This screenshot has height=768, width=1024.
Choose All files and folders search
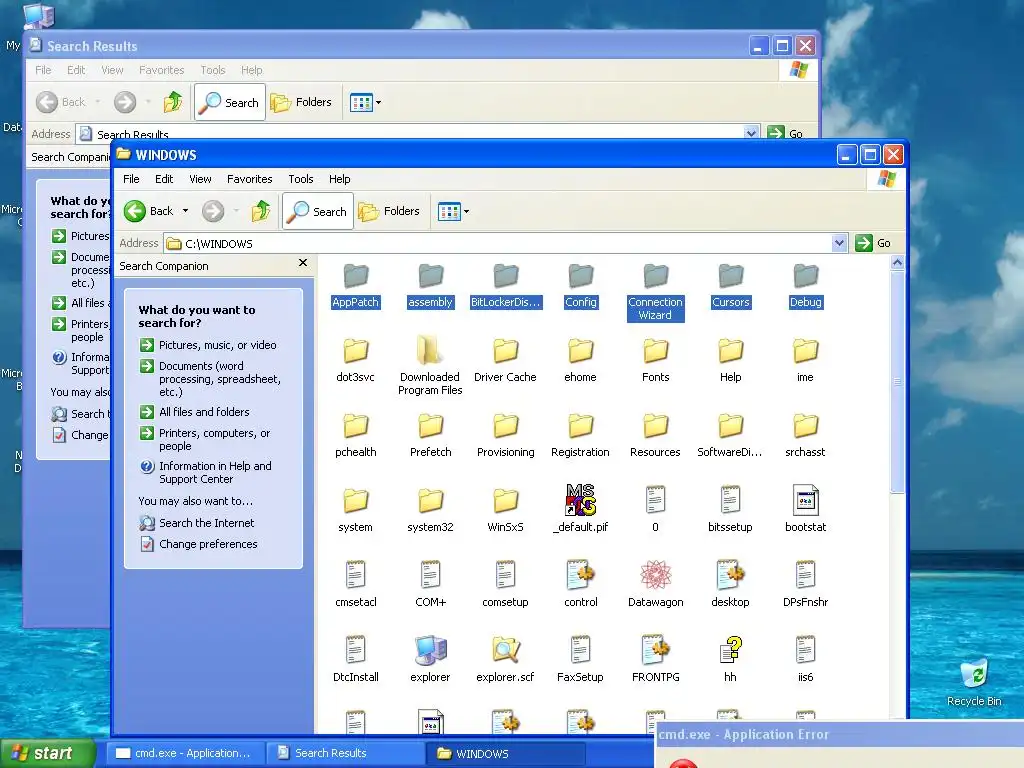195,412
